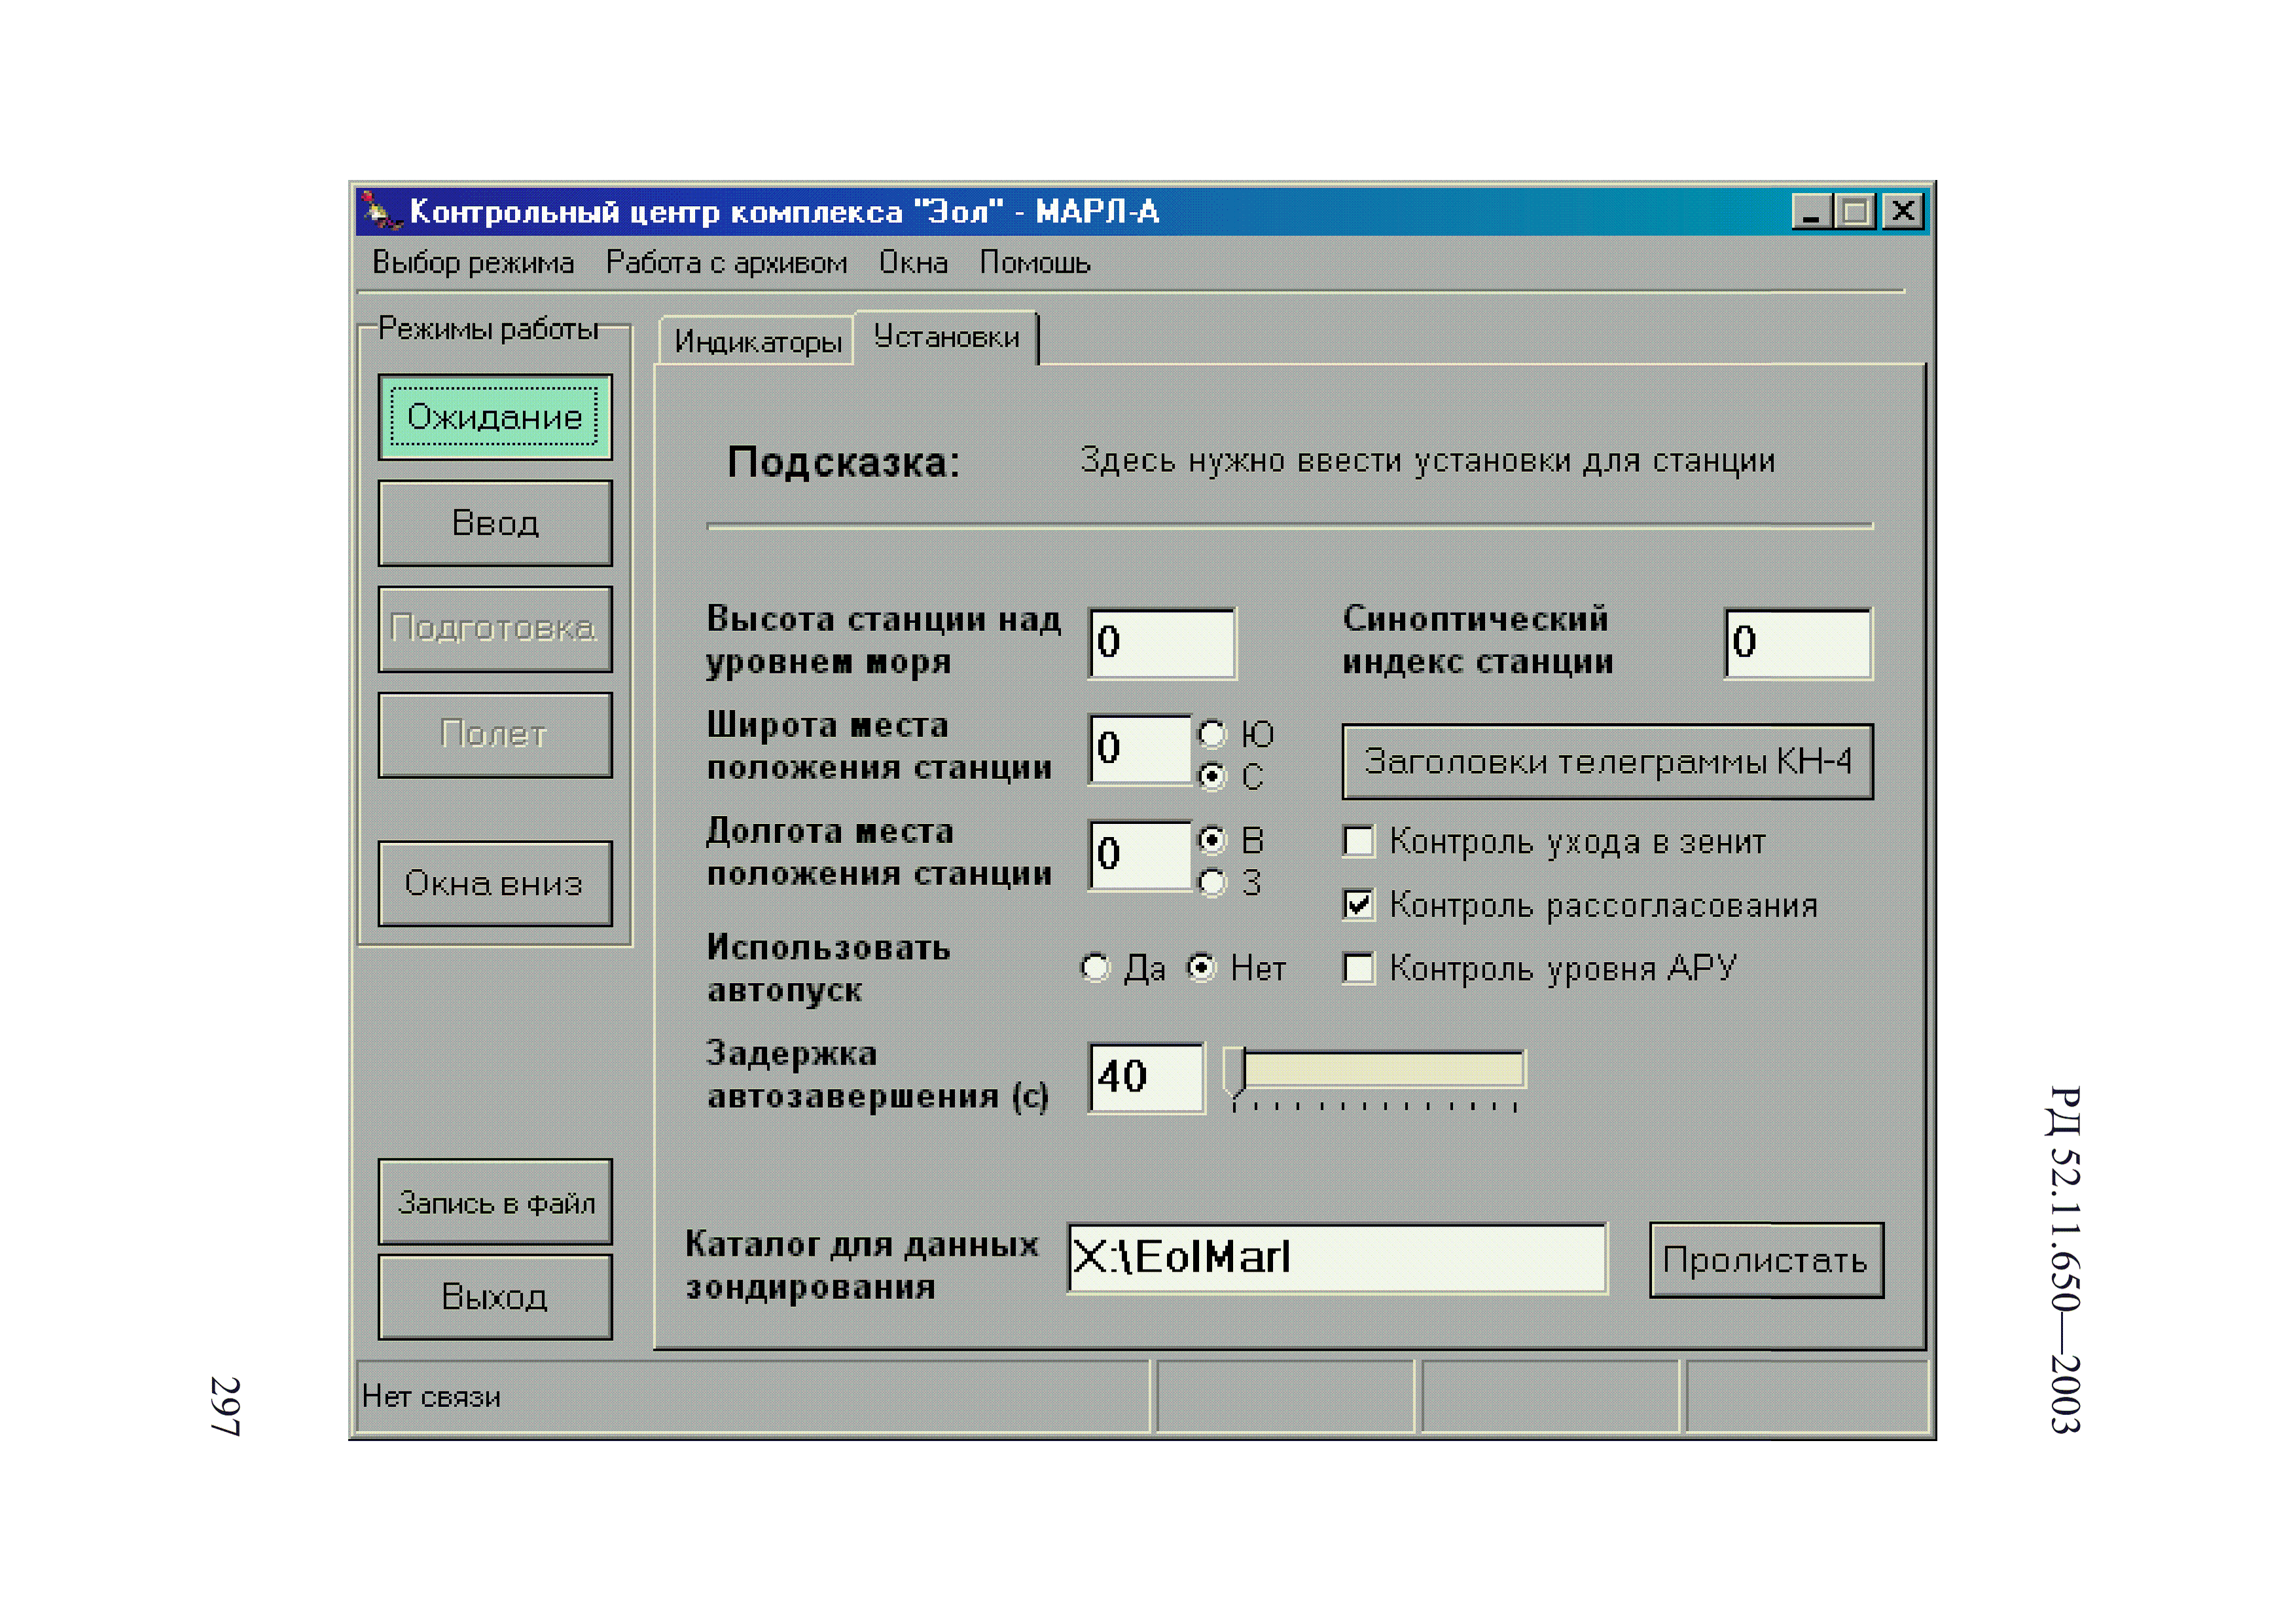
Task: Click the Нет связи status bar text
Action: pyautogui.click(x=431, y=1396)
